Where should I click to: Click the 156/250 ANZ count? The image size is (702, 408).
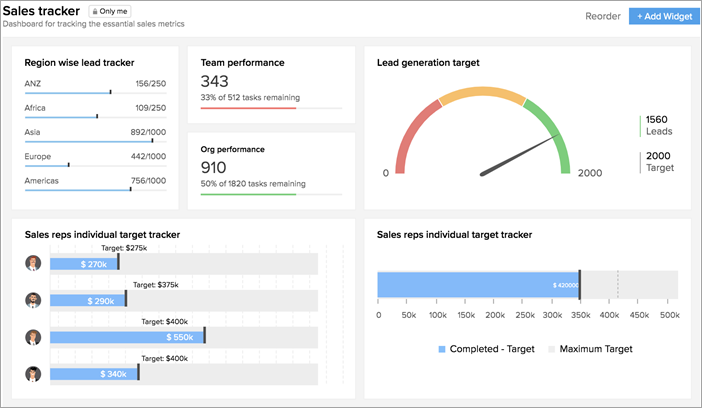[151, 83]
